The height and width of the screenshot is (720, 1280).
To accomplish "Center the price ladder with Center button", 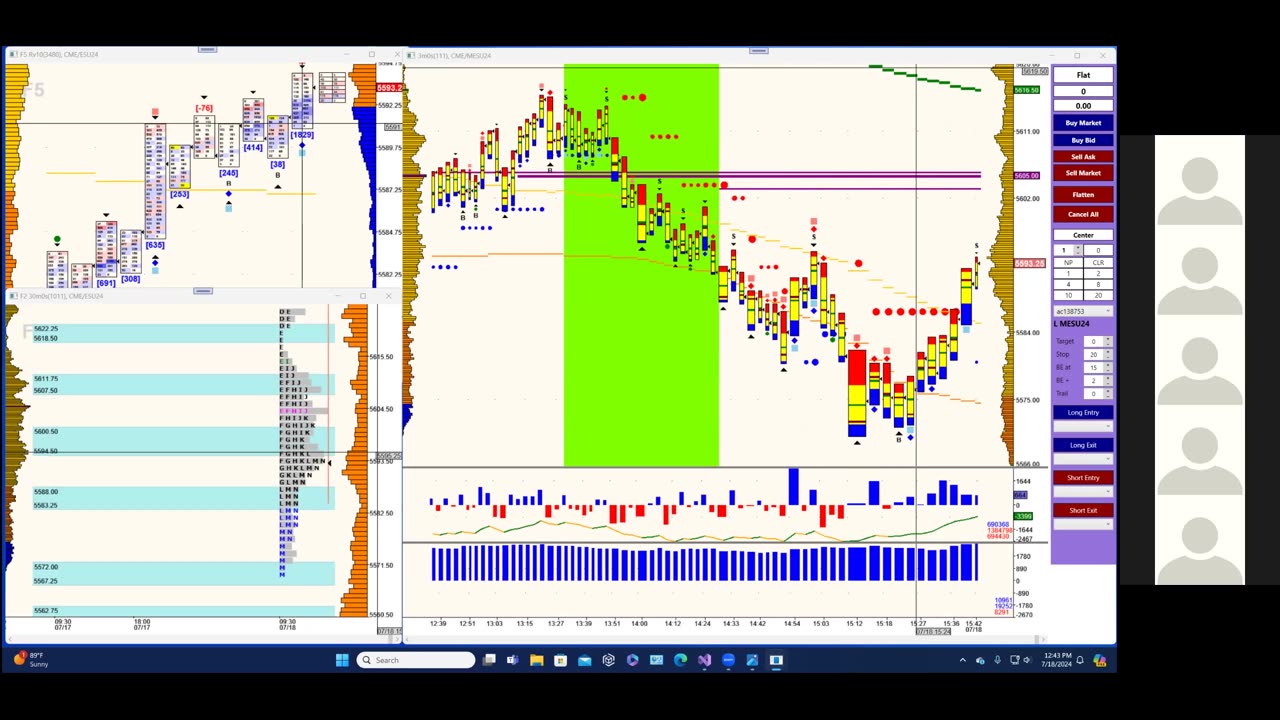I will [x=1083, y=235].
